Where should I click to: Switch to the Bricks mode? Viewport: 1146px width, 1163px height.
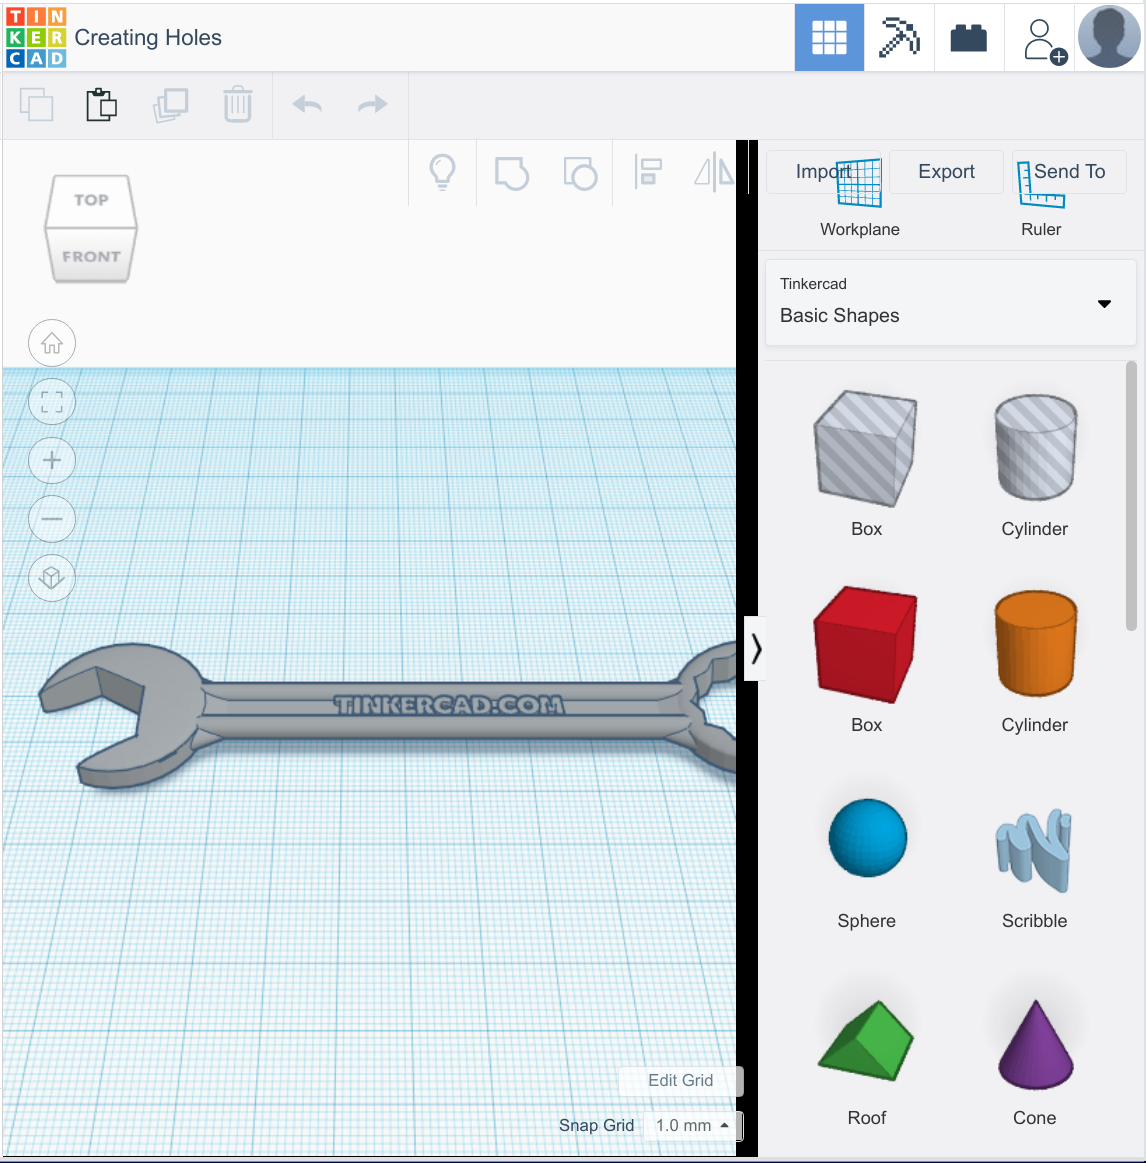point(969,37)
